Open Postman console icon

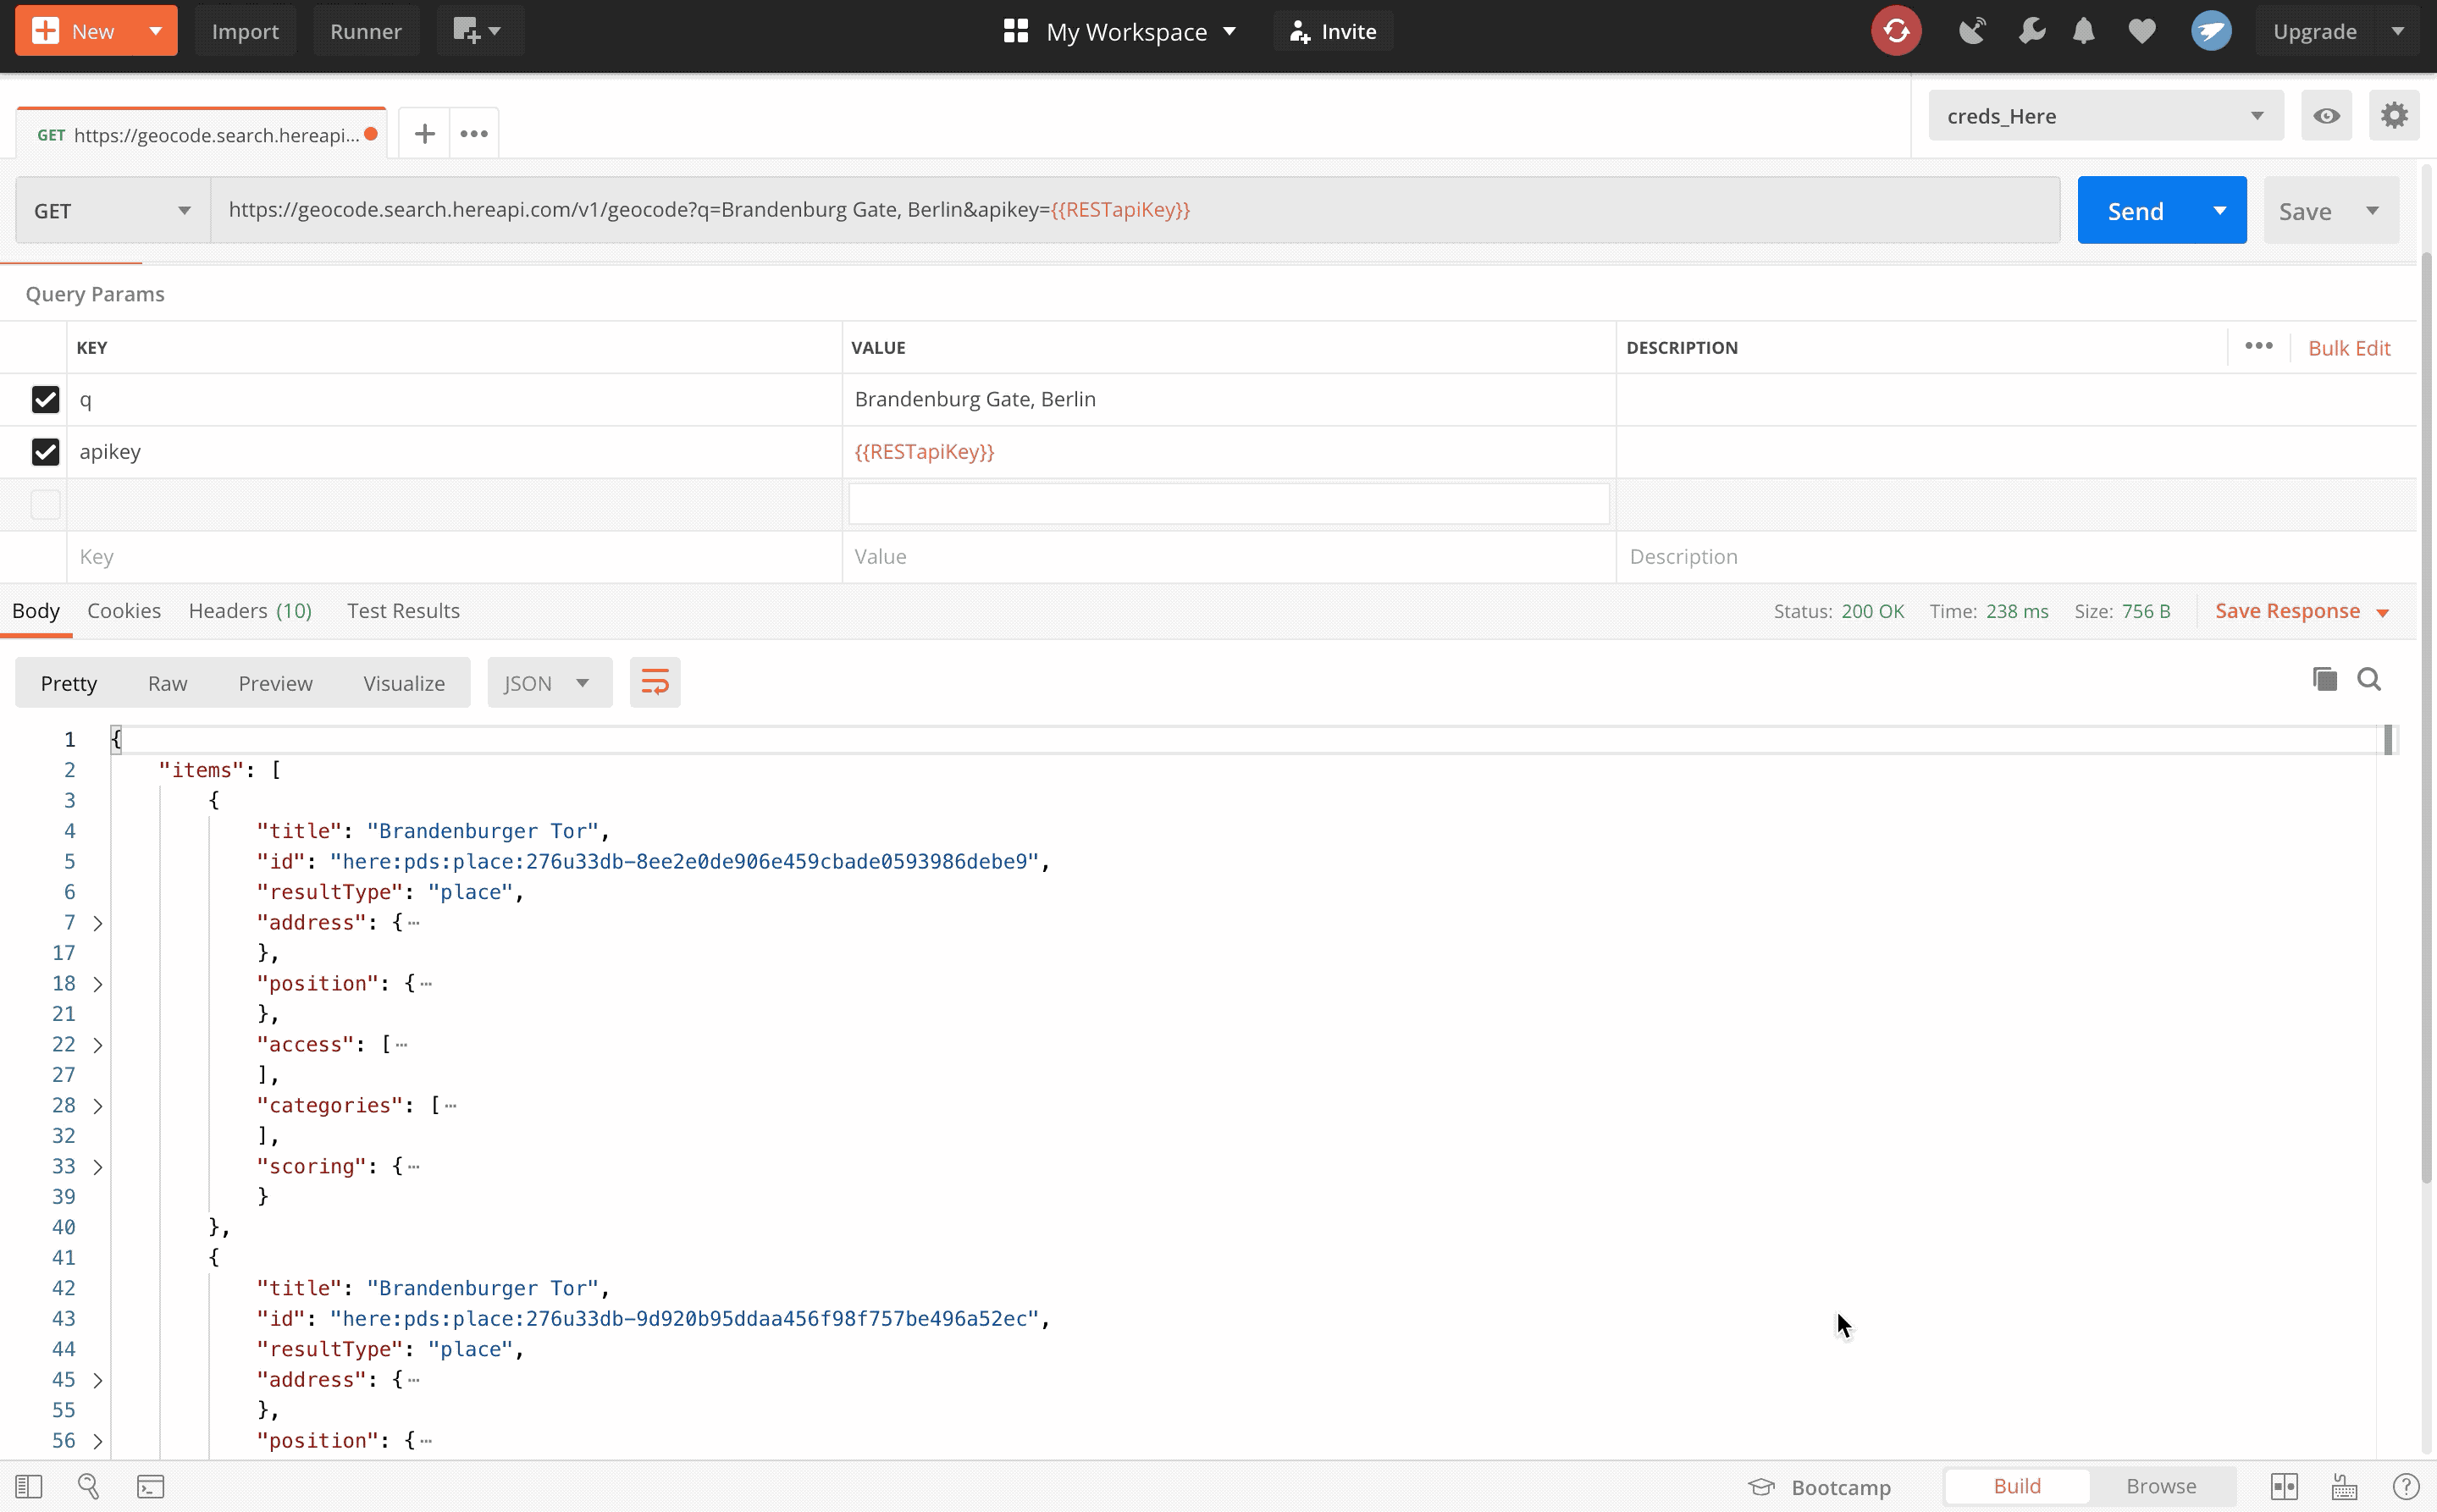(150, 1487)
